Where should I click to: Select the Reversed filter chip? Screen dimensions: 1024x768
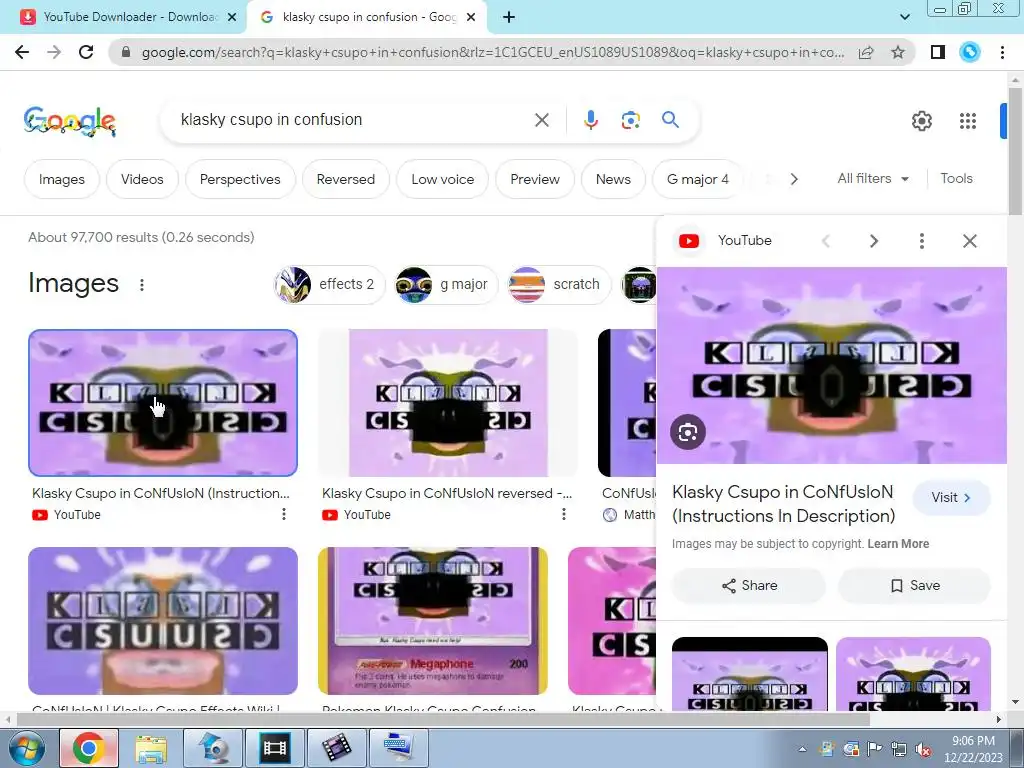[345, 179]
